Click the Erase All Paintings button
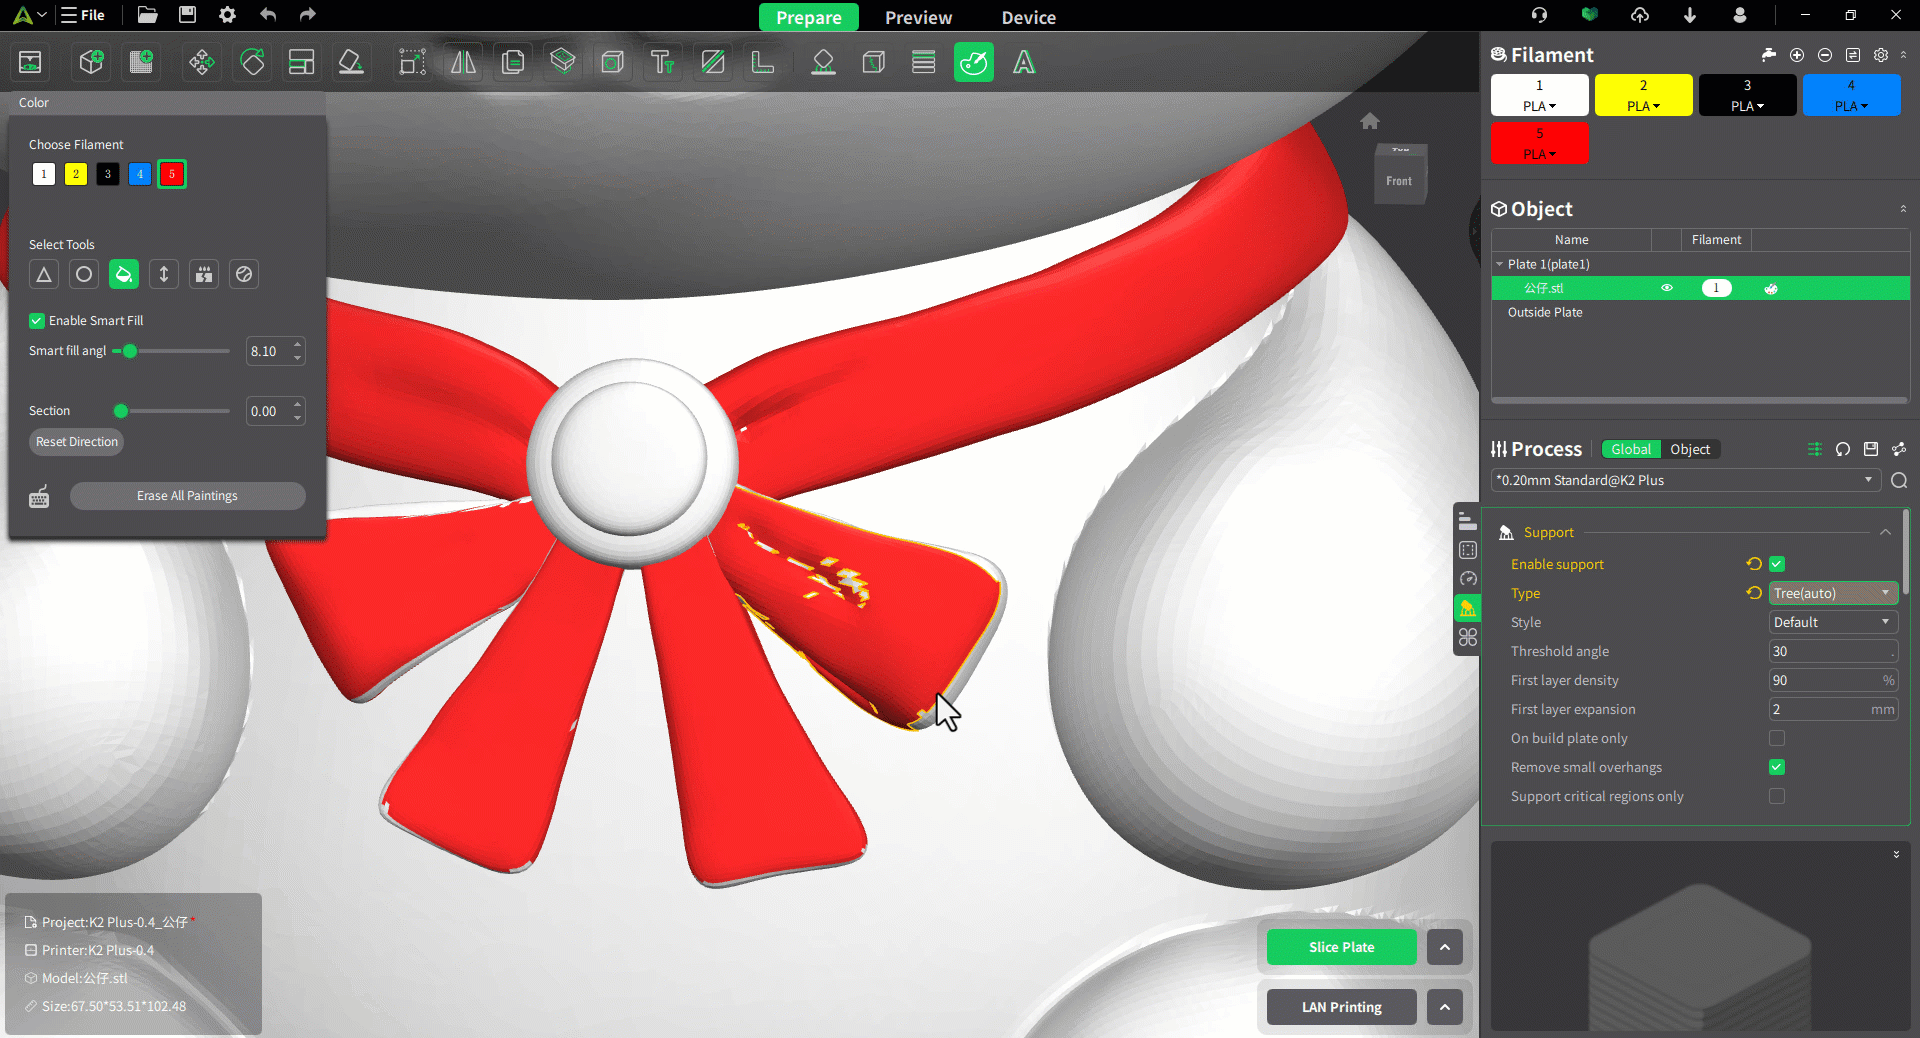Image resolution: width=1920 pixels, height=1038 pixels. click(187, 496)
